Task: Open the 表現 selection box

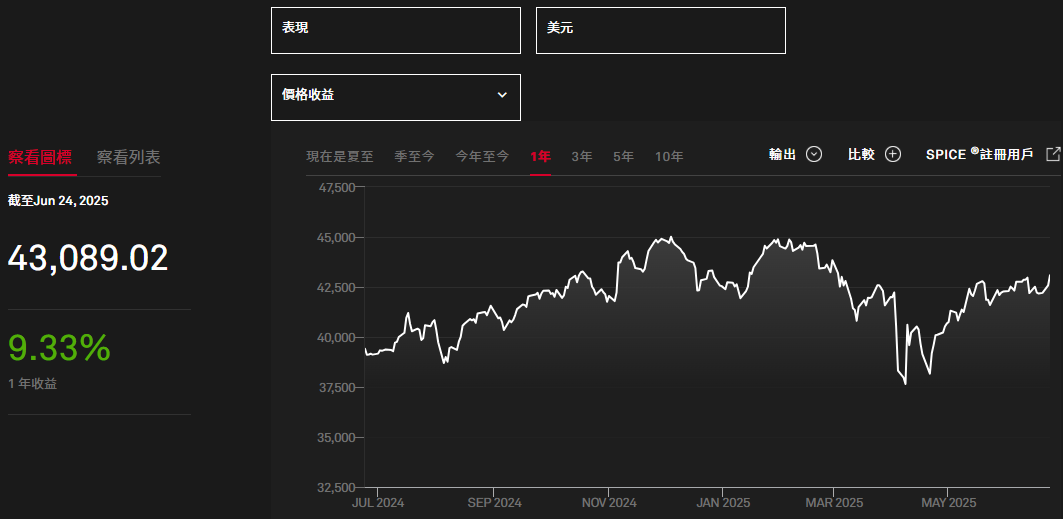Action: click(396, 30)
